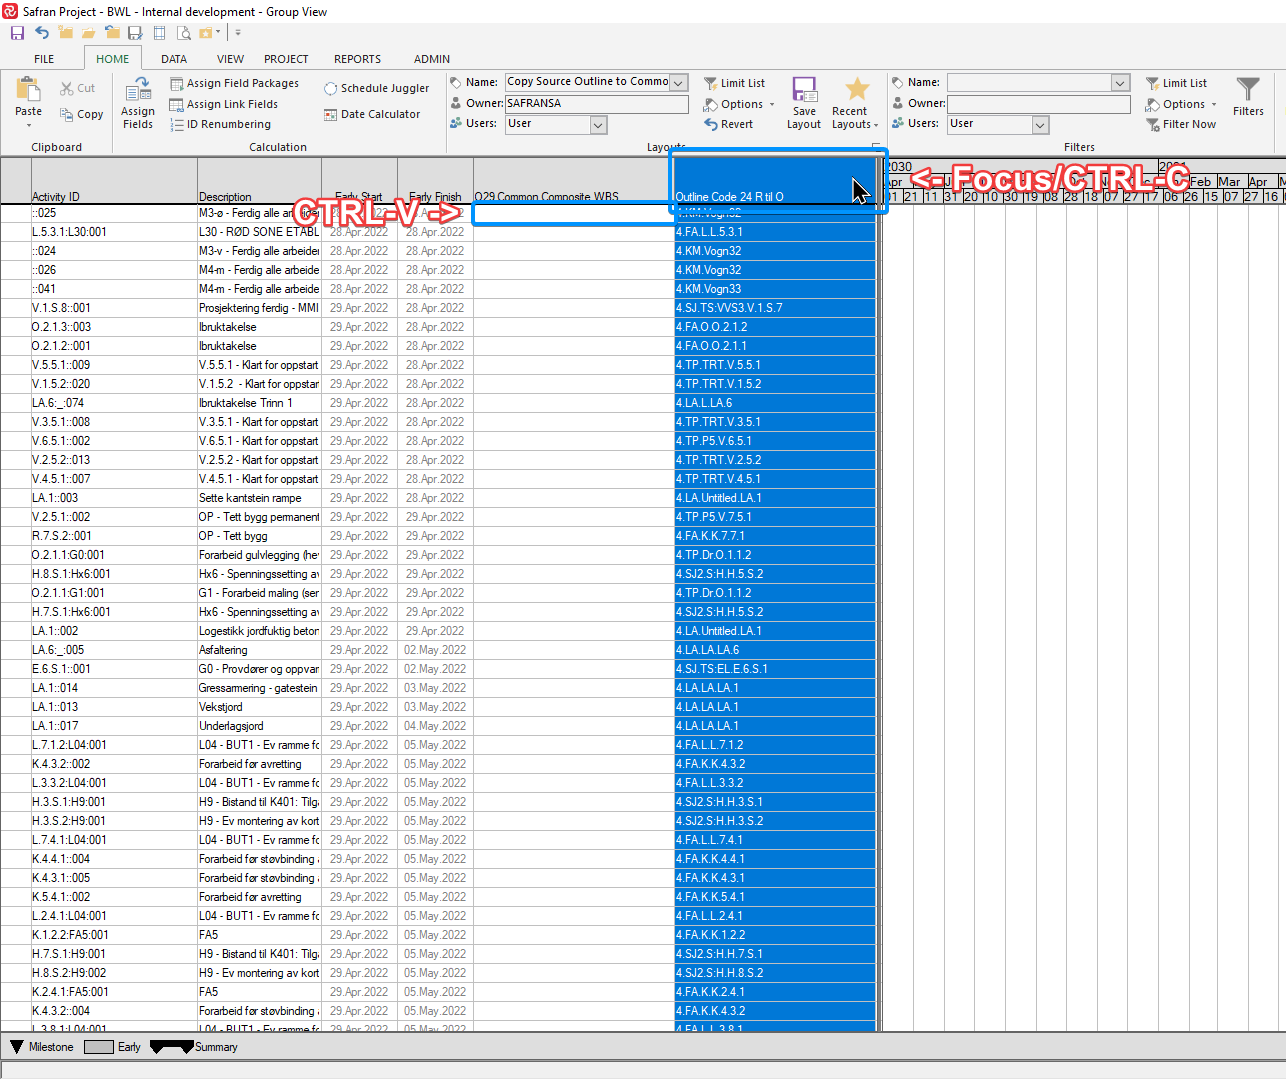
Task: Open the Paste dropdown menu
Action: coord(28,125)
